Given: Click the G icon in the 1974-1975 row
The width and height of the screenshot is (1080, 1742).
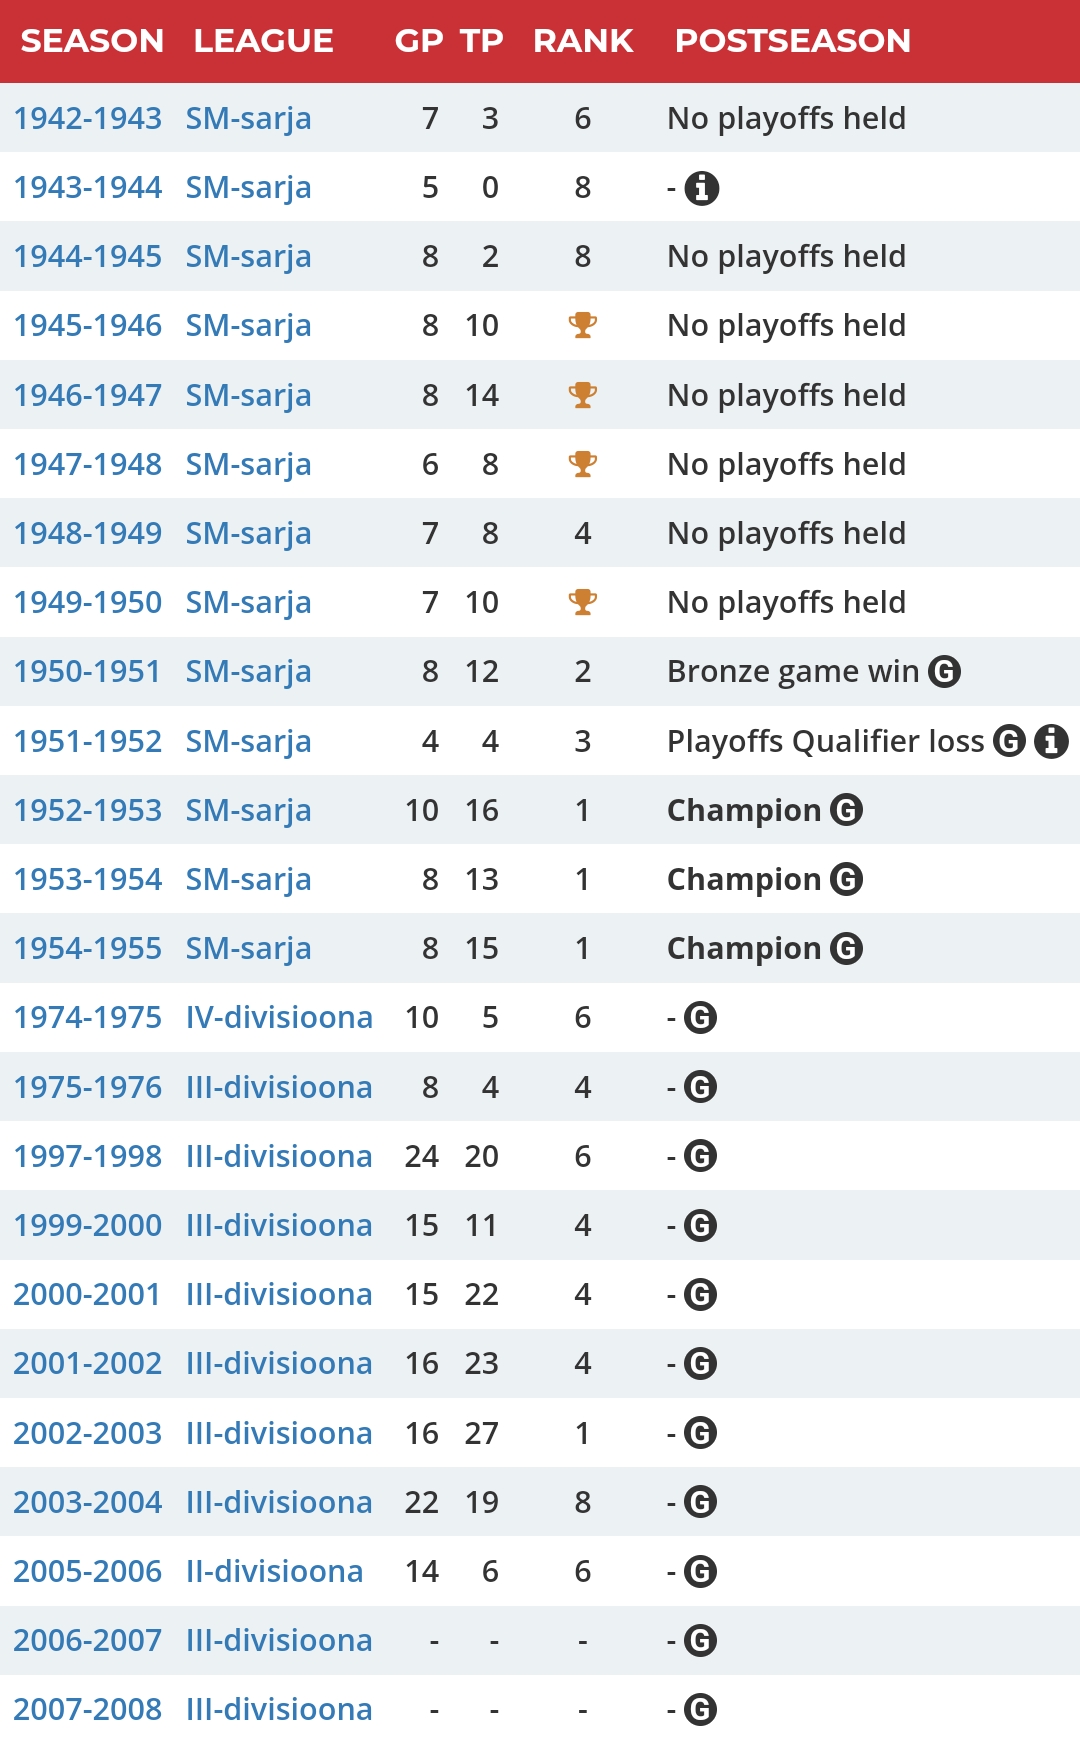Looking at the screenshot, I should (700, 1018).
